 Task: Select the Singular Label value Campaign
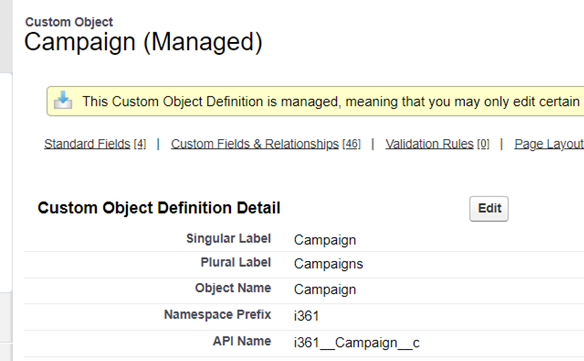pos(325,240)
